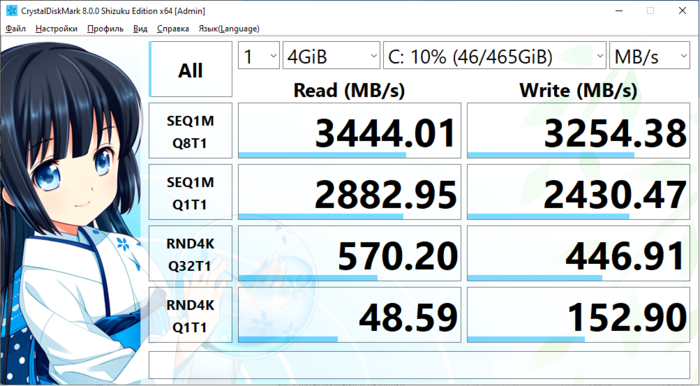
Task: Start the SEQ1M Q8T1 test
Action: click(191, 131)
